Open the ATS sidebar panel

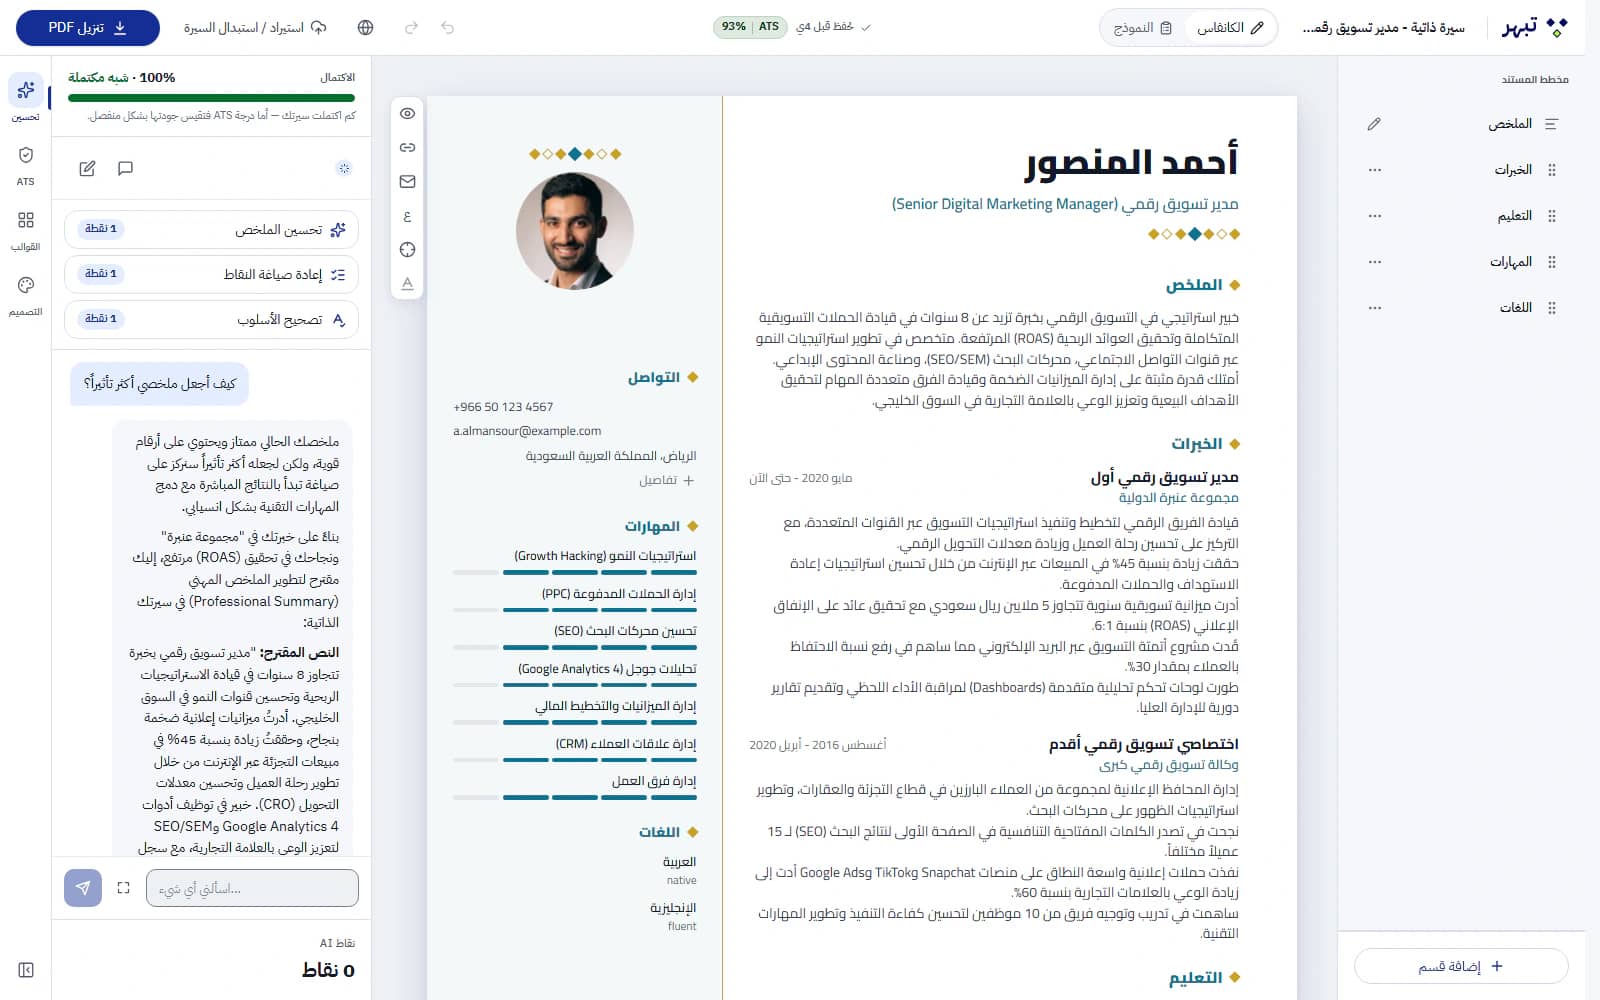[x=26, y=165]
